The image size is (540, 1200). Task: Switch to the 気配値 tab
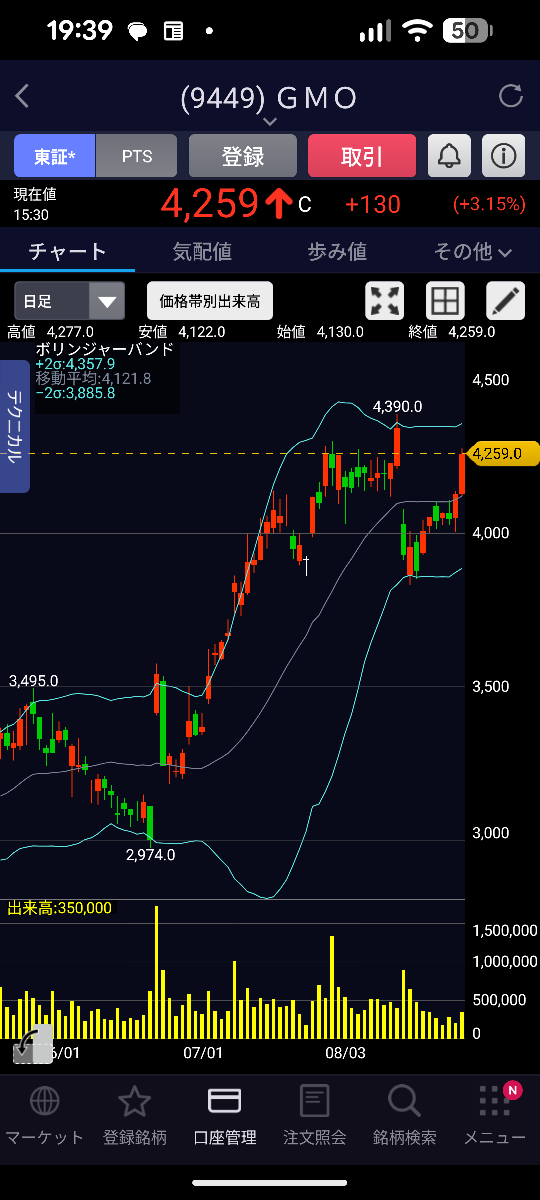(x=202, y=252)
